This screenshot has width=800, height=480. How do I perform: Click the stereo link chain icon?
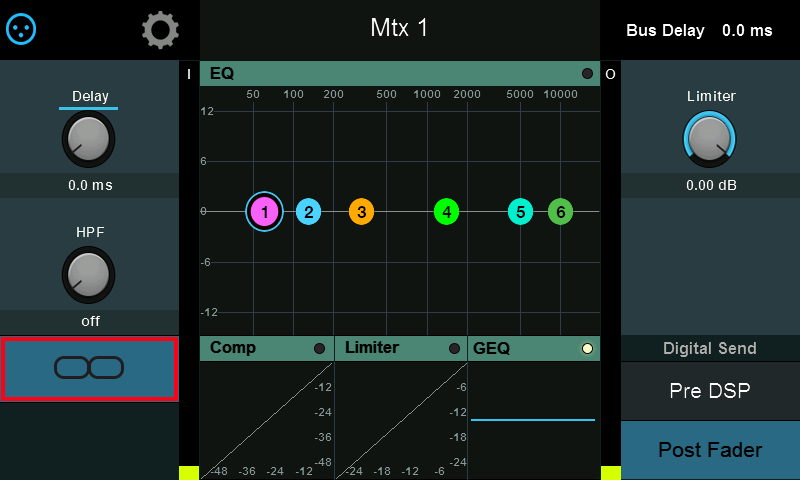[x=89, y=368]
